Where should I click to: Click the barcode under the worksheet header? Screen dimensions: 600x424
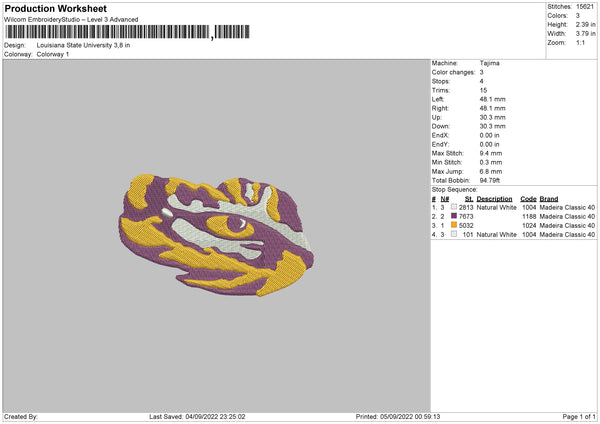pyautogui.click(x=127, y=32)
